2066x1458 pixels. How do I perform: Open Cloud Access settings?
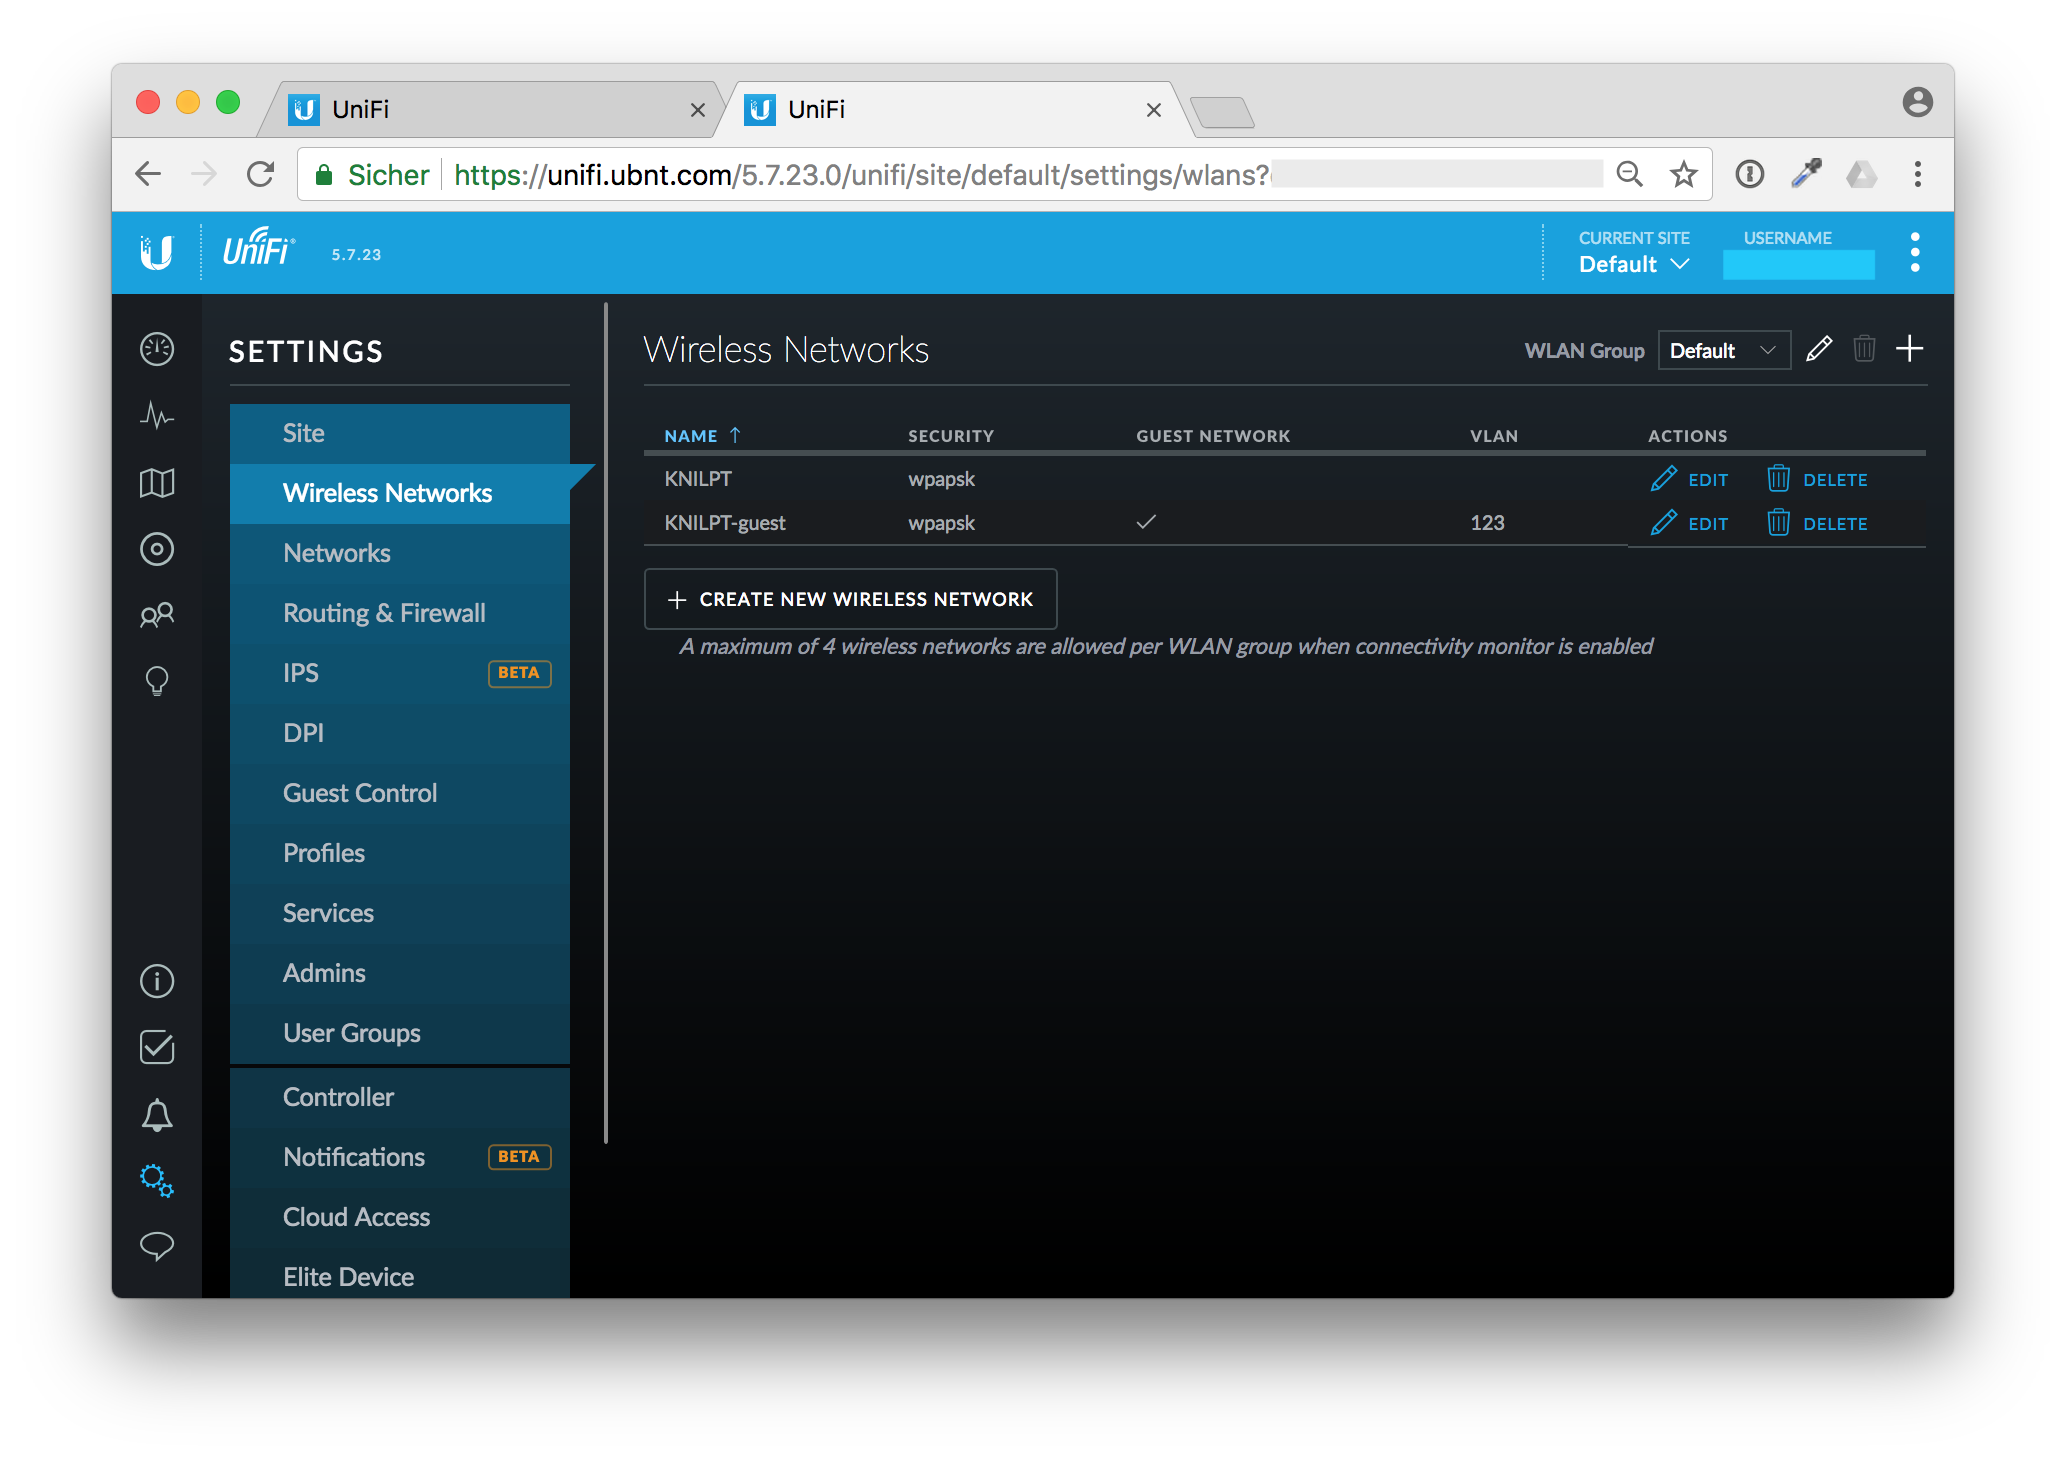point(400,1217)
